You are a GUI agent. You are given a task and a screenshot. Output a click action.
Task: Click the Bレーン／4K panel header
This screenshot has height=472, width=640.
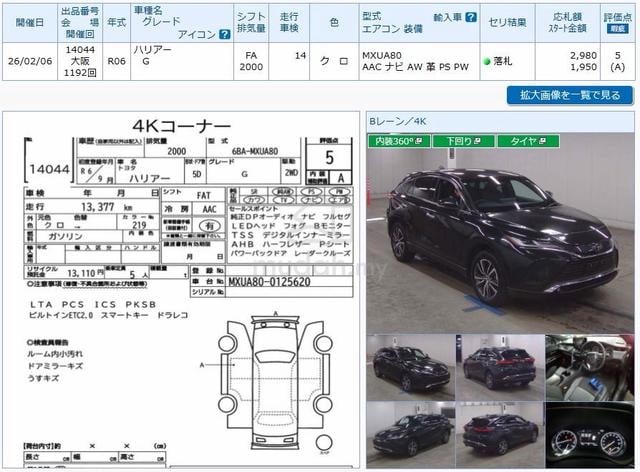[500, 121]
